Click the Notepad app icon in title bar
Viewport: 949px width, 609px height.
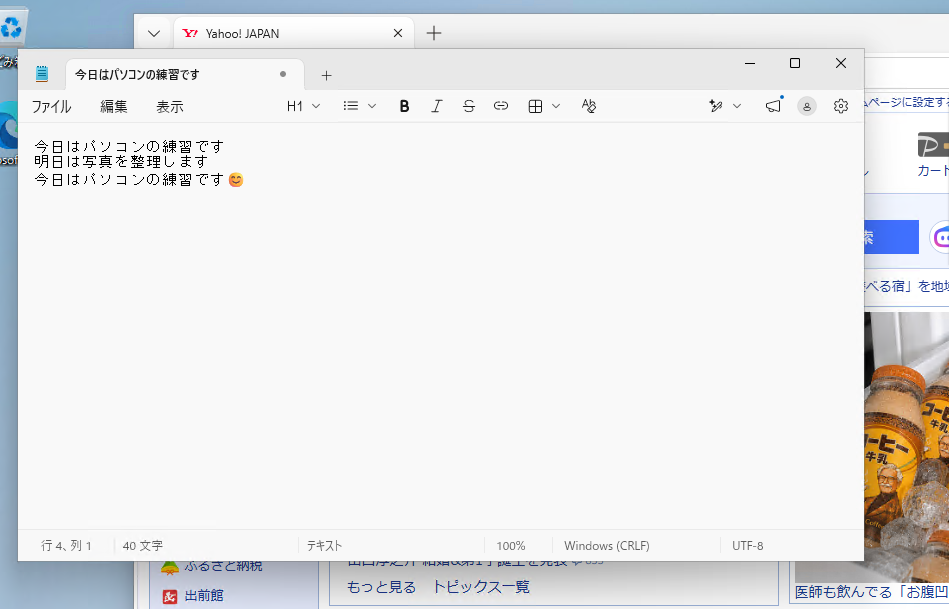point(42,74)
